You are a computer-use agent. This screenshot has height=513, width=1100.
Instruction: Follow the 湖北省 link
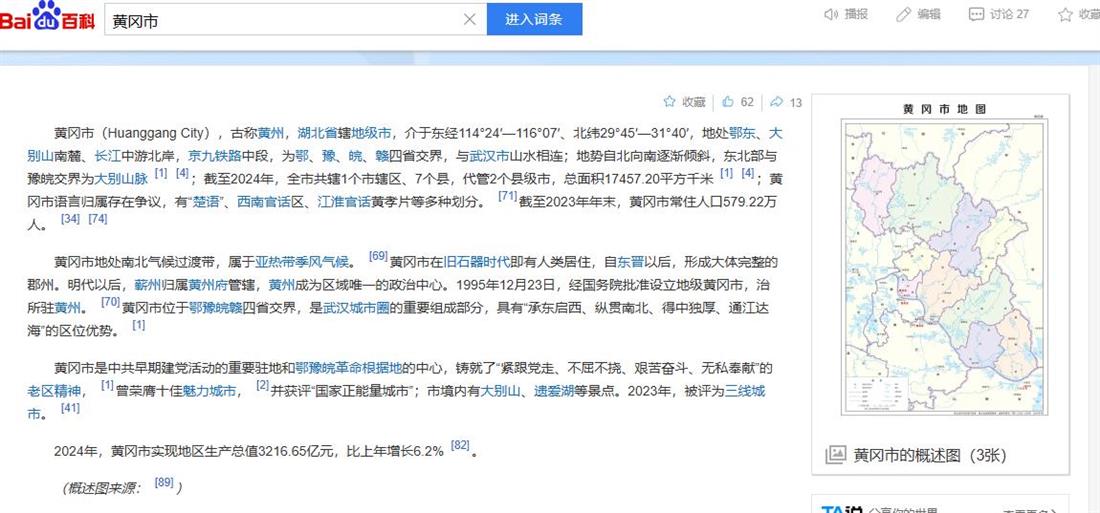coord(316,133)
